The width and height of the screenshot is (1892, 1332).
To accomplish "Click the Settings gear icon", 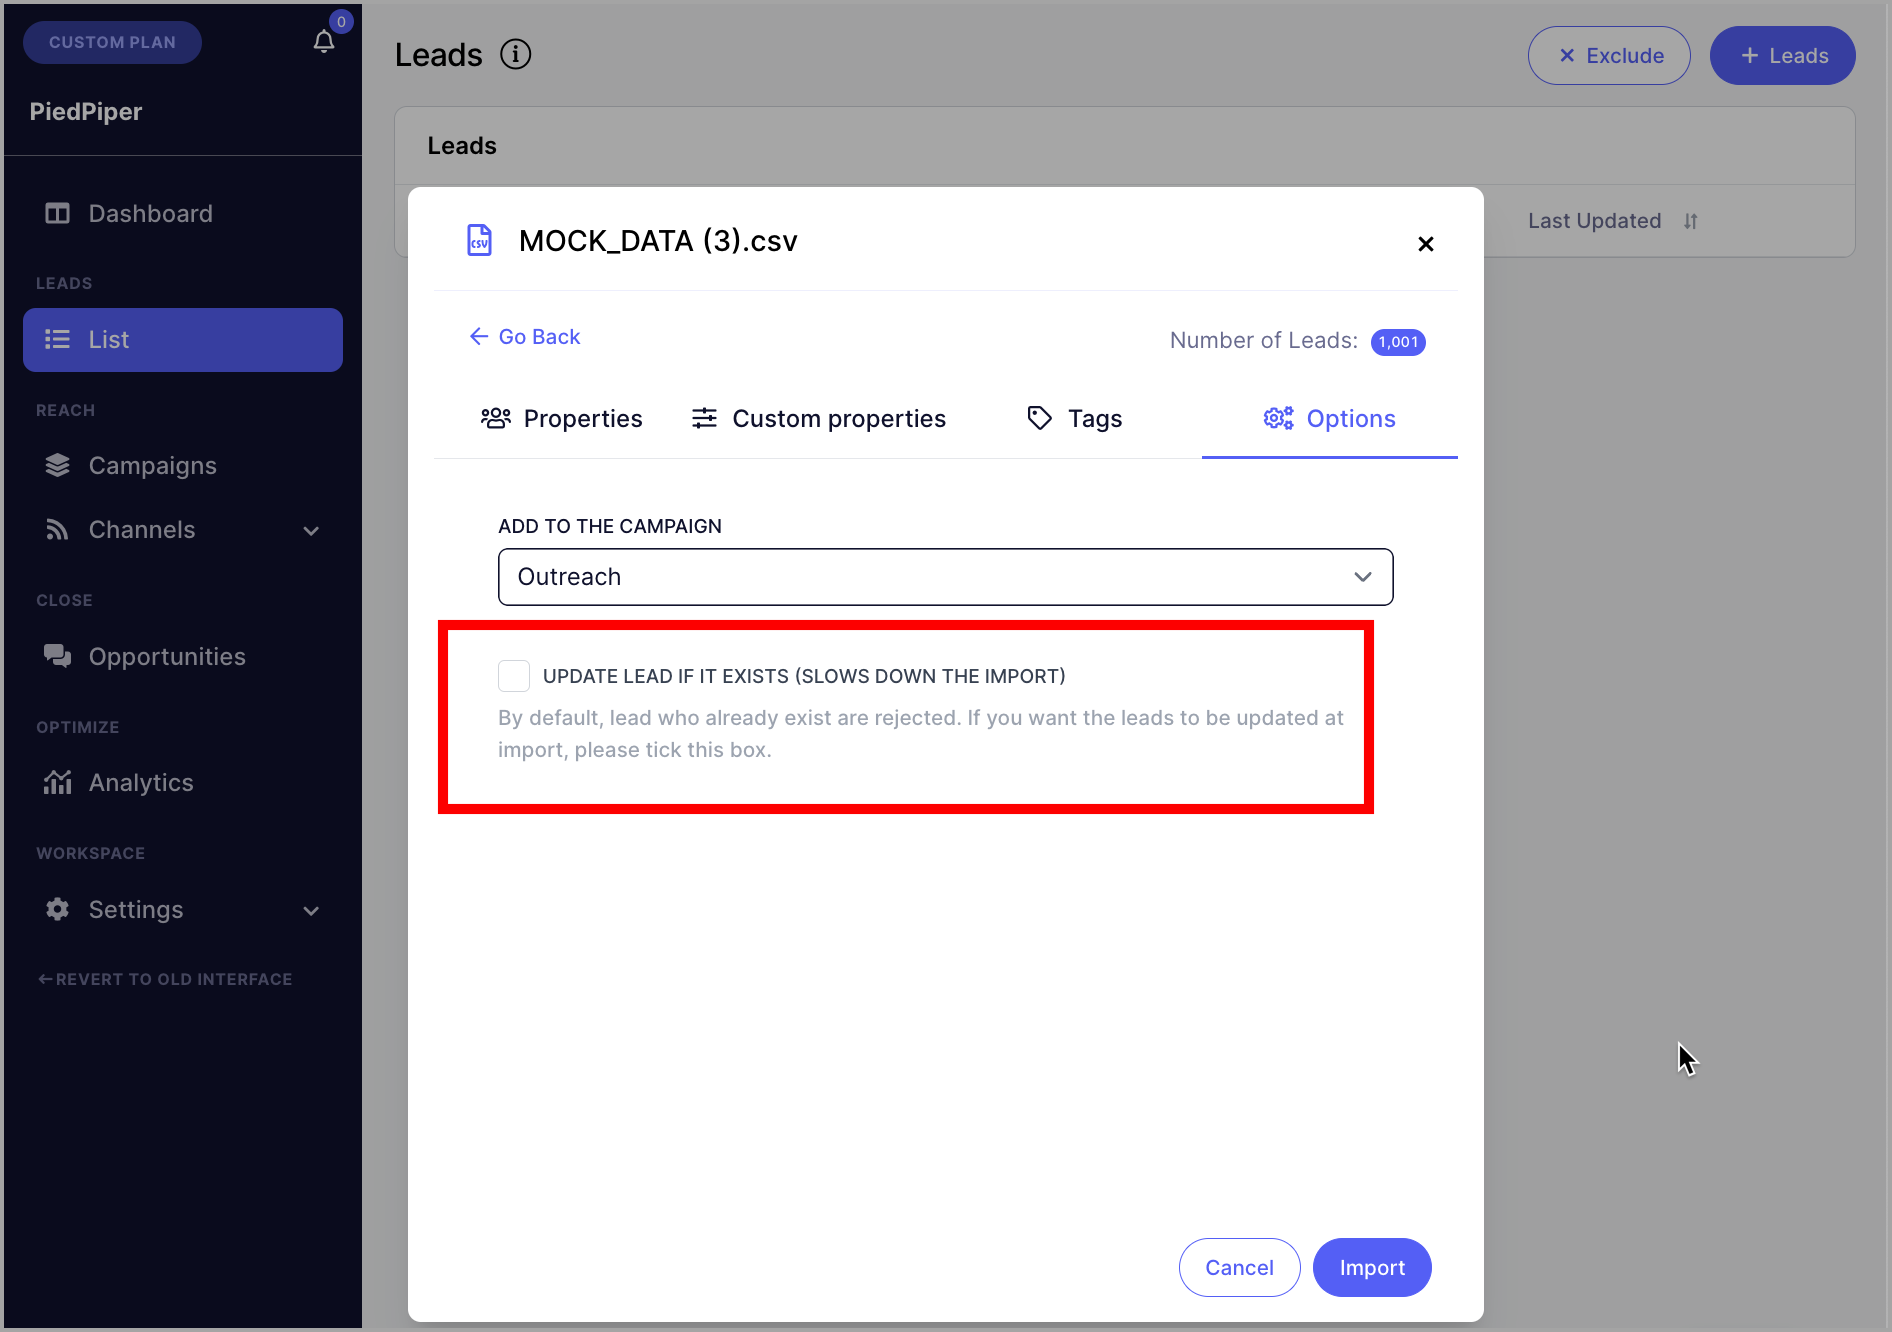I will coord(58,909).
